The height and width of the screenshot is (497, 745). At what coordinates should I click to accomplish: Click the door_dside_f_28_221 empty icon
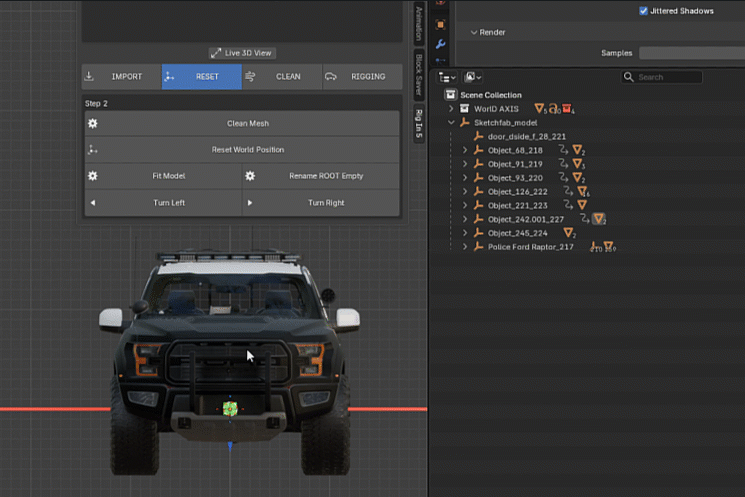[478, 136]
